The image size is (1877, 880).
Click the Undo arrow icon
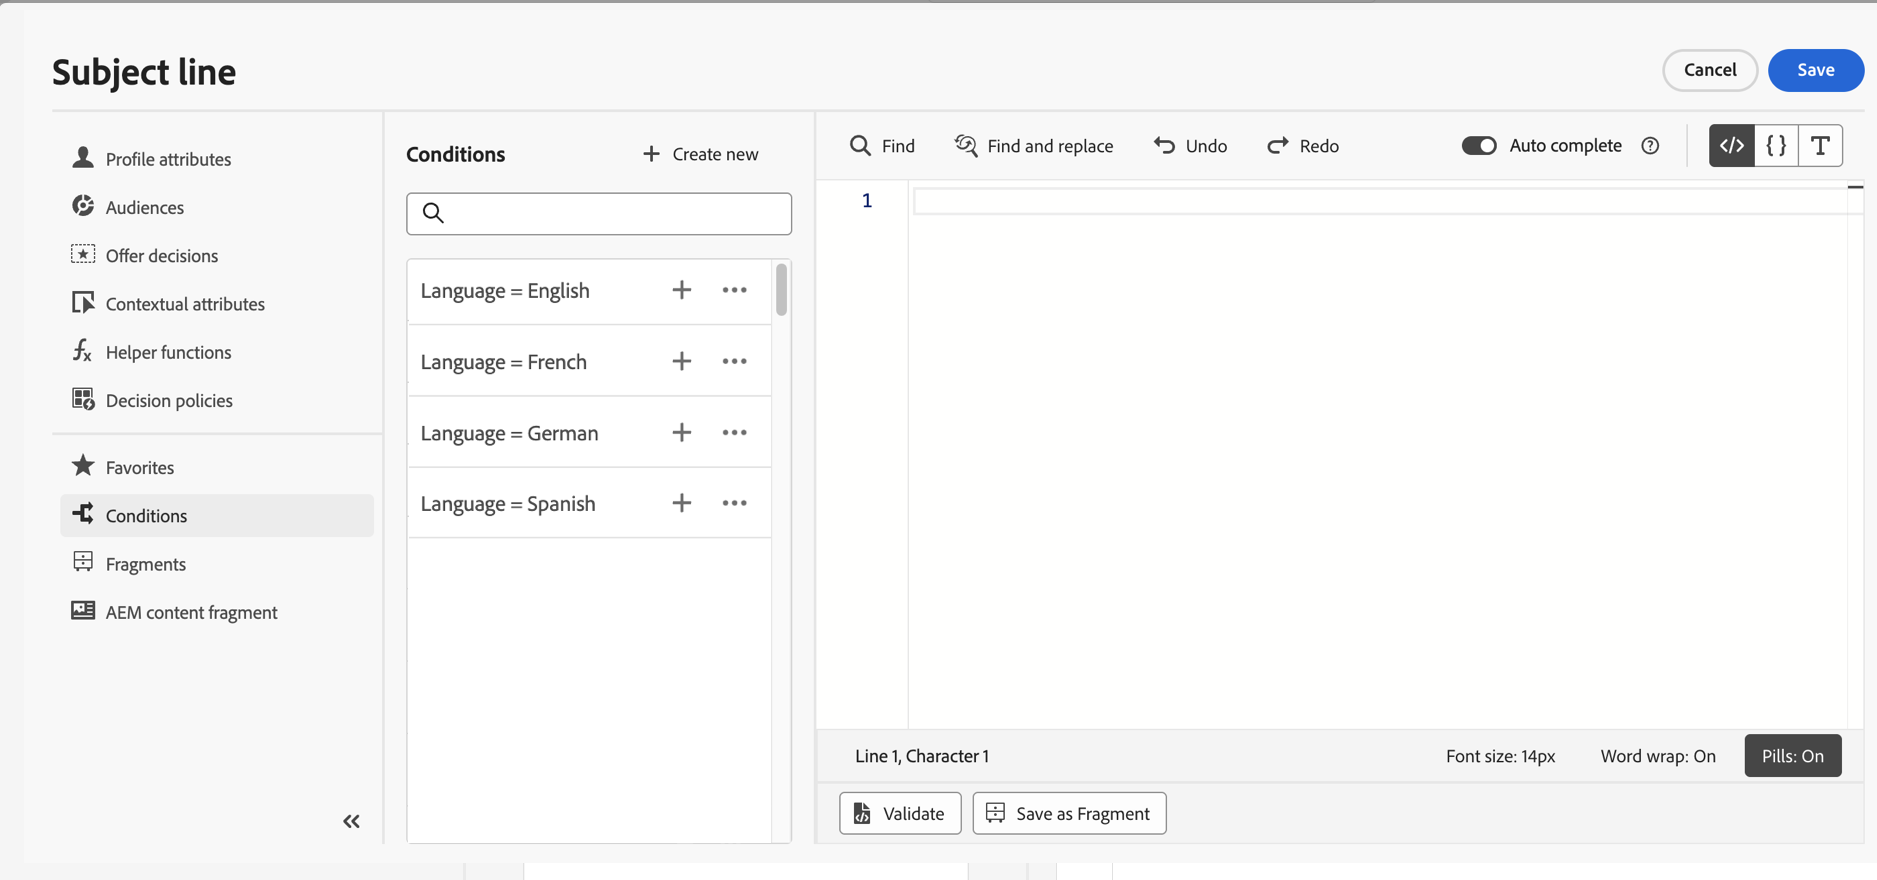1164,146
